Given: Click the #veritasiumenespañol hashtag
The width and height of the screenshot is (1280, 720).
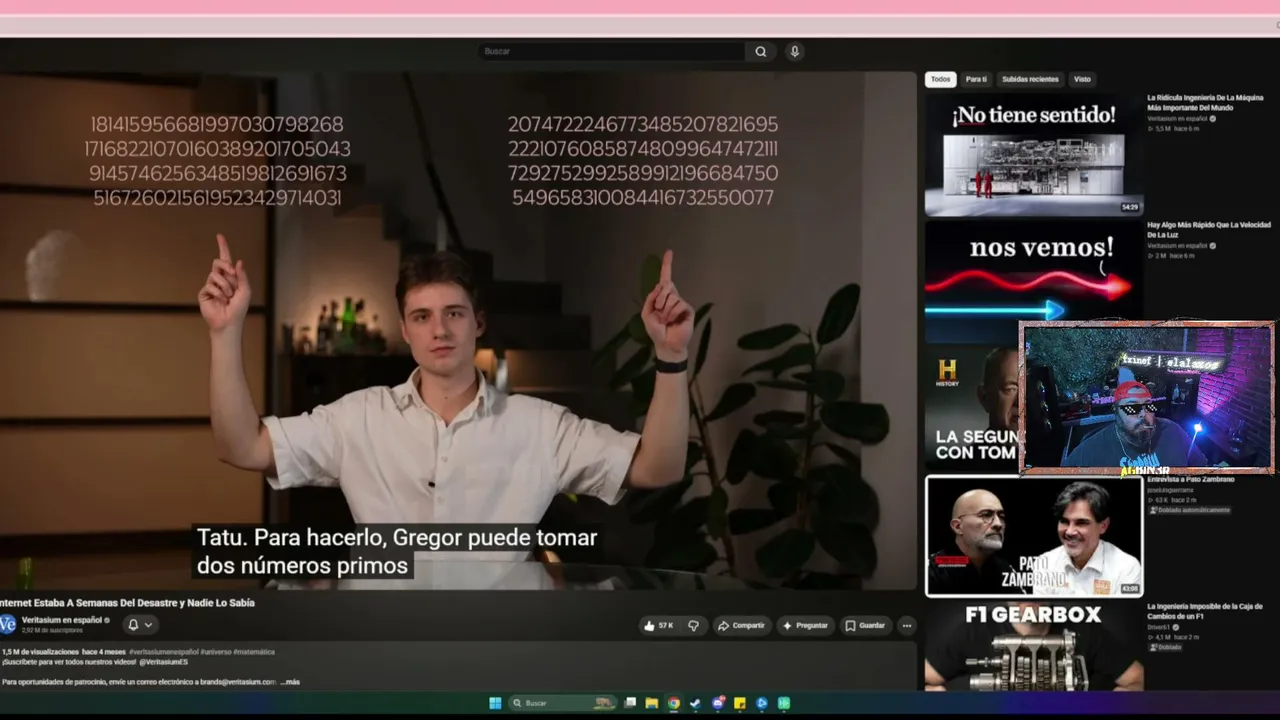Looking at the screenshot, I should [x=163, y=652].
